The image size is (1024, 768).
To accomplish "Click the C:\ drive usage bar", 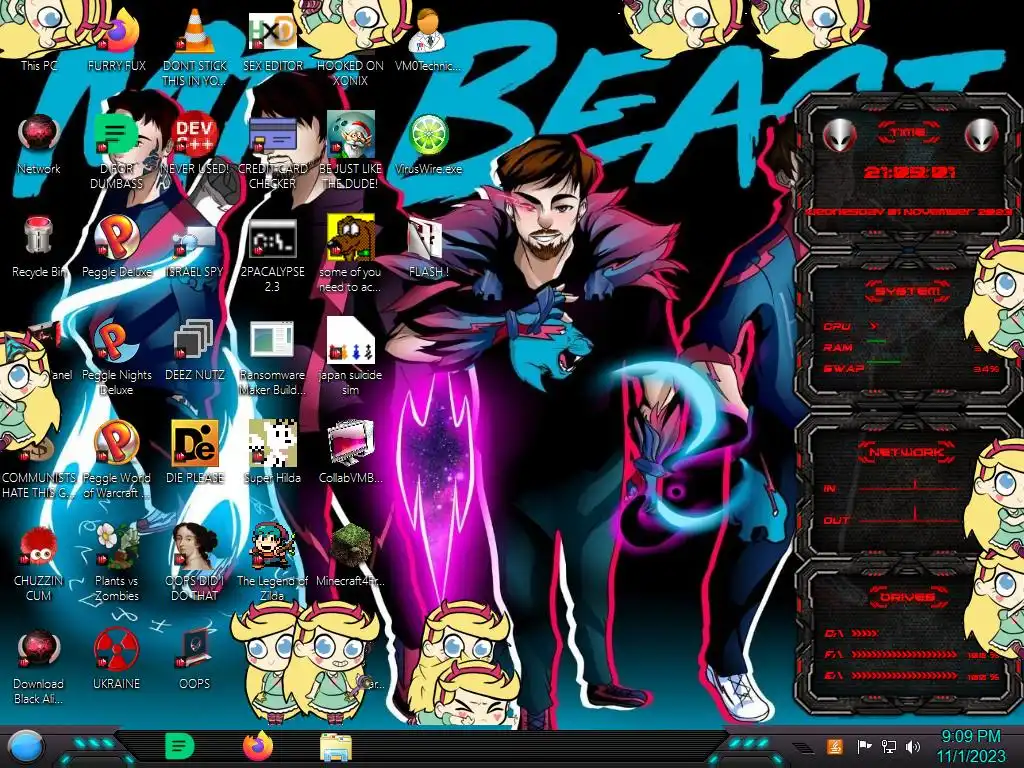I will coord(865,633).
